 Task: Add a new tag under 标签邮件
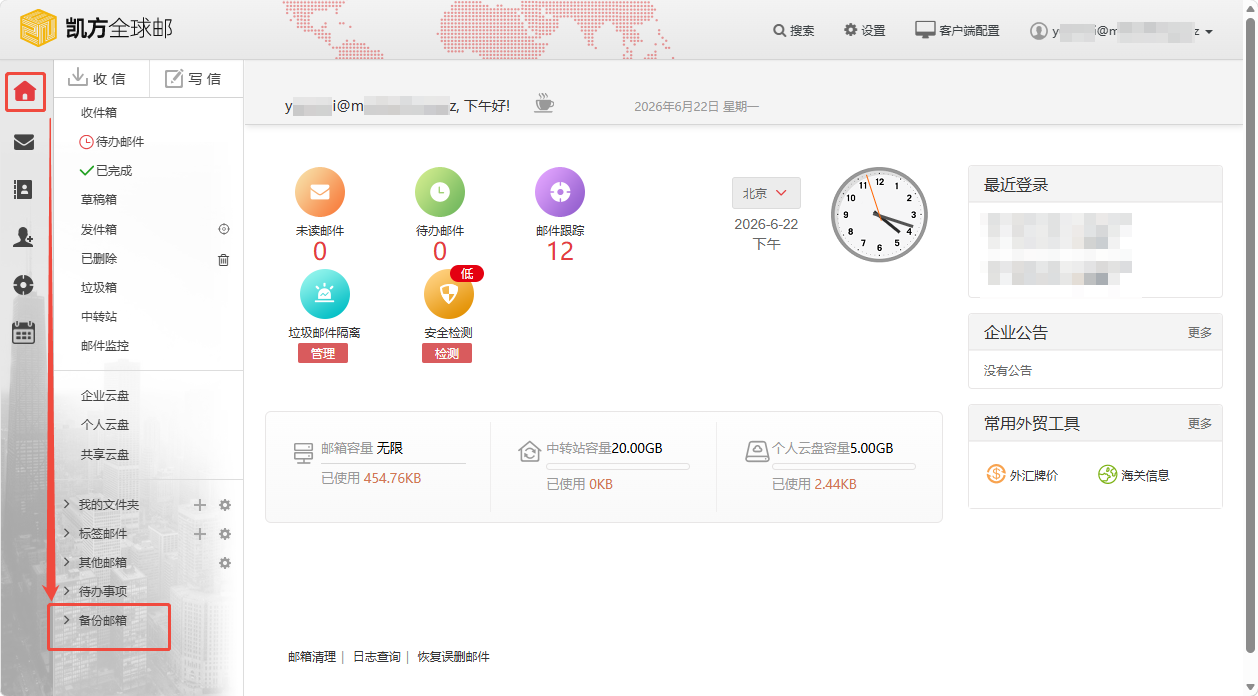pyautogui.click(x=200, y=534)
